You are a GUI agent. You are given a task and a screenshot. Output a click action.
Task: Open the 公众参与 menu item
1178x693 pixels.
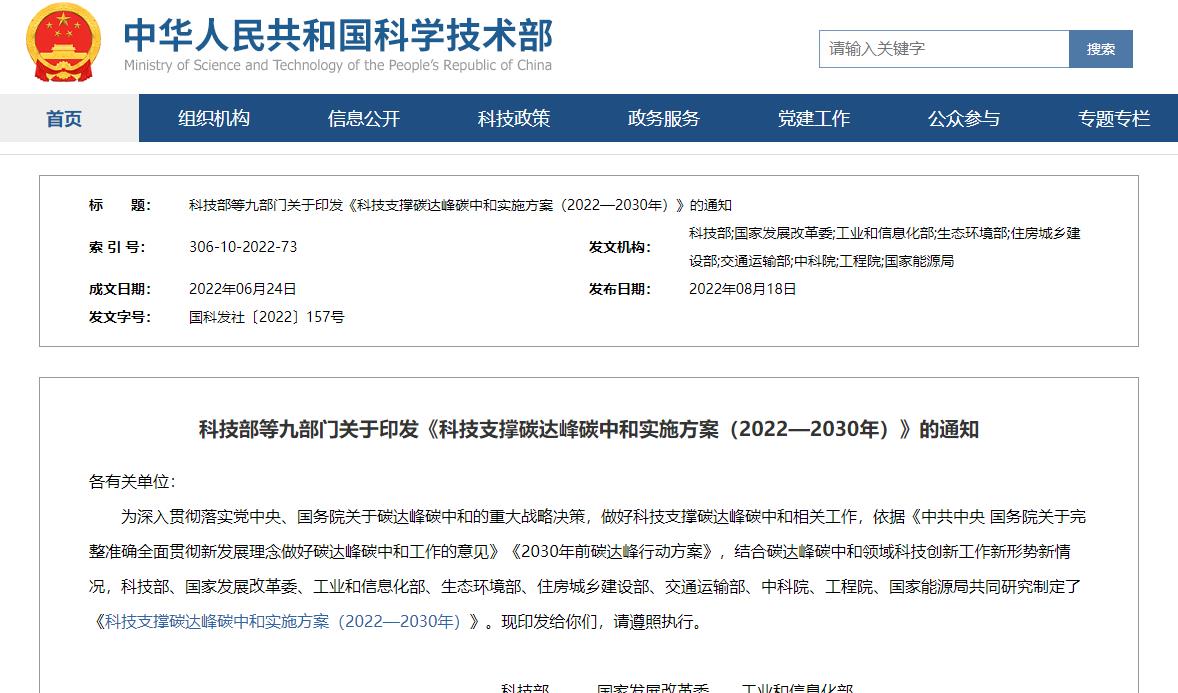pyautogui.click(x=964, y=119)
